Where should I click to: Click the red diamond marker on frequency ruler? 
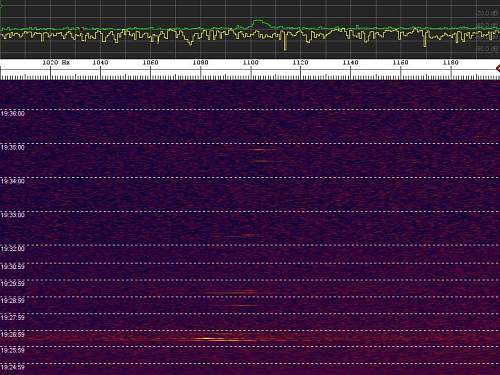tap(498, 68)
